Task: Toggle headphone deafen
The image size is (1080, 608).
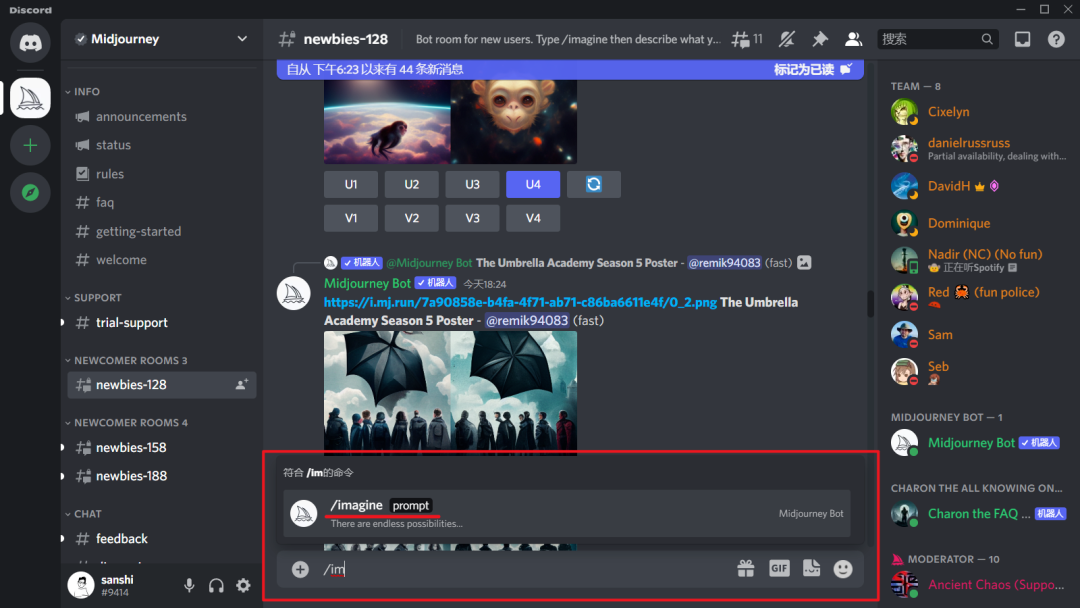Action: tap(216, 586)
